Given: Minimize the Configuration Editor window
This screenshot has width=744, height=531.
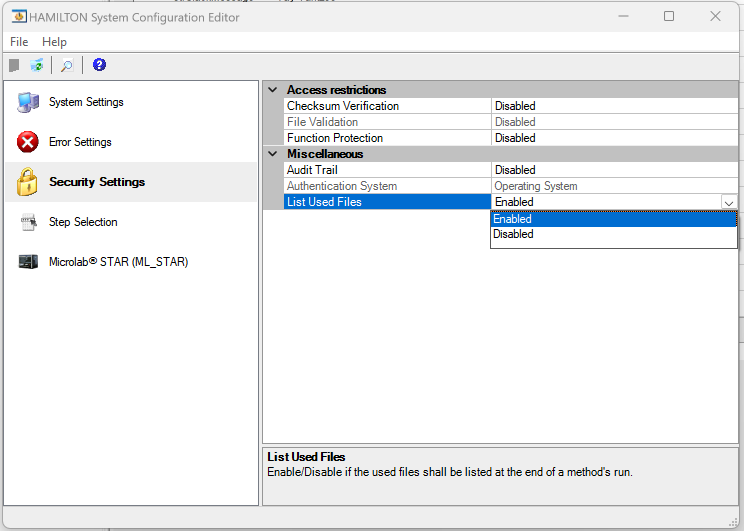Looking at the screenshot, I should point(623,16).
